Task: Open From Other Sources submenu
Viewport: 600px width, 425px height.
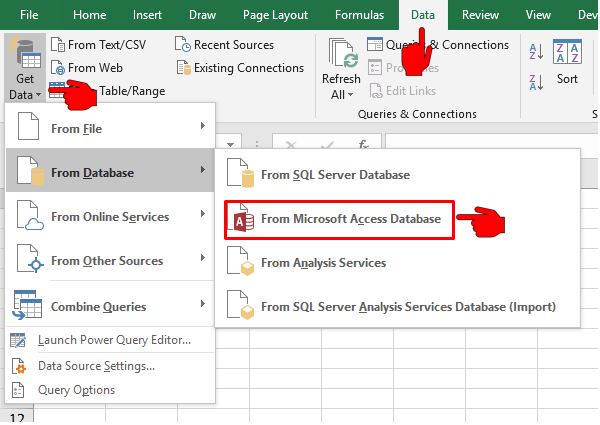Action: (111, 261)
